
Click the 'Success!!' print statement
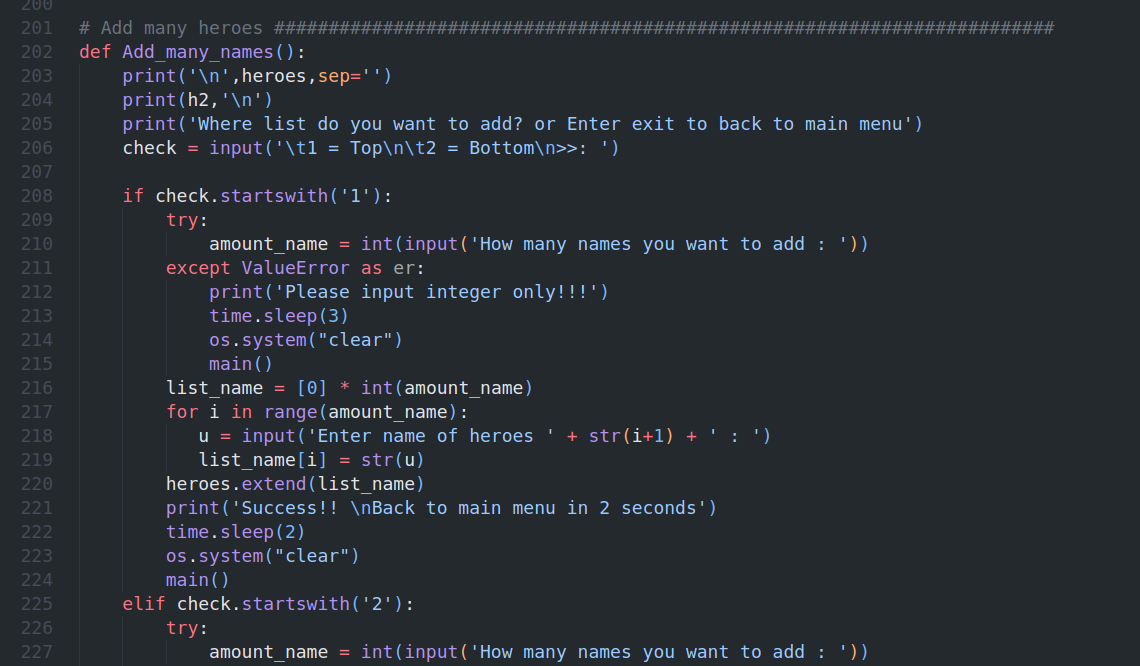click(441, 508)
